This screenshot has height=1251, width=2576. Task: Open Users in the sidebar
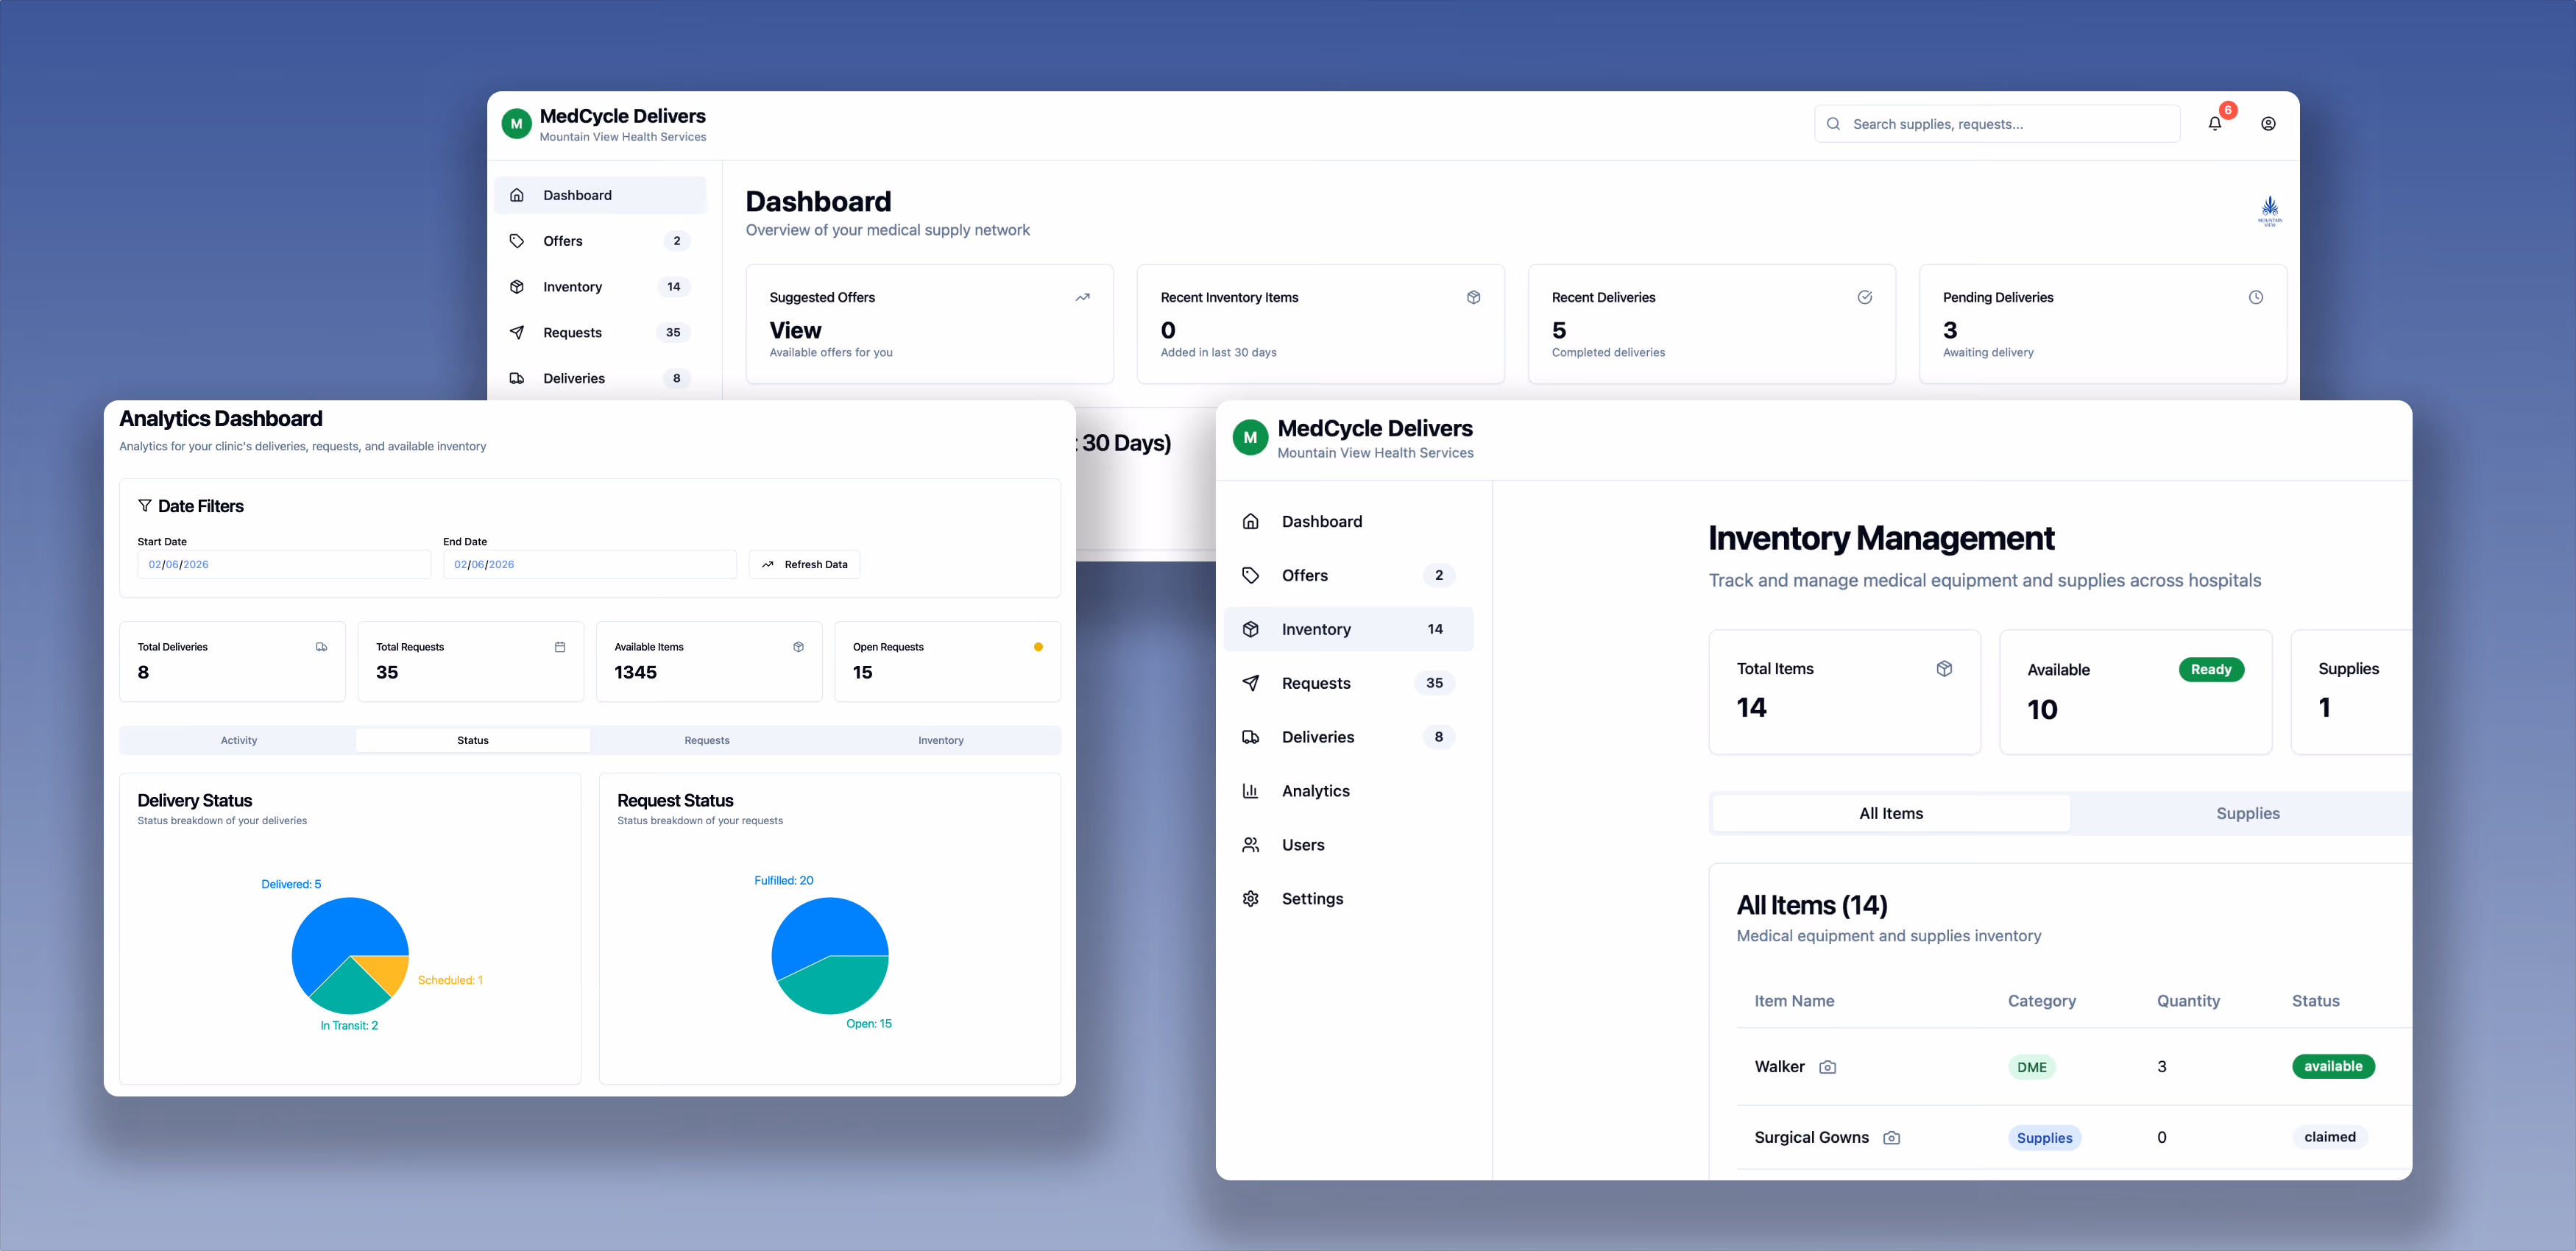pos(1347,845)
